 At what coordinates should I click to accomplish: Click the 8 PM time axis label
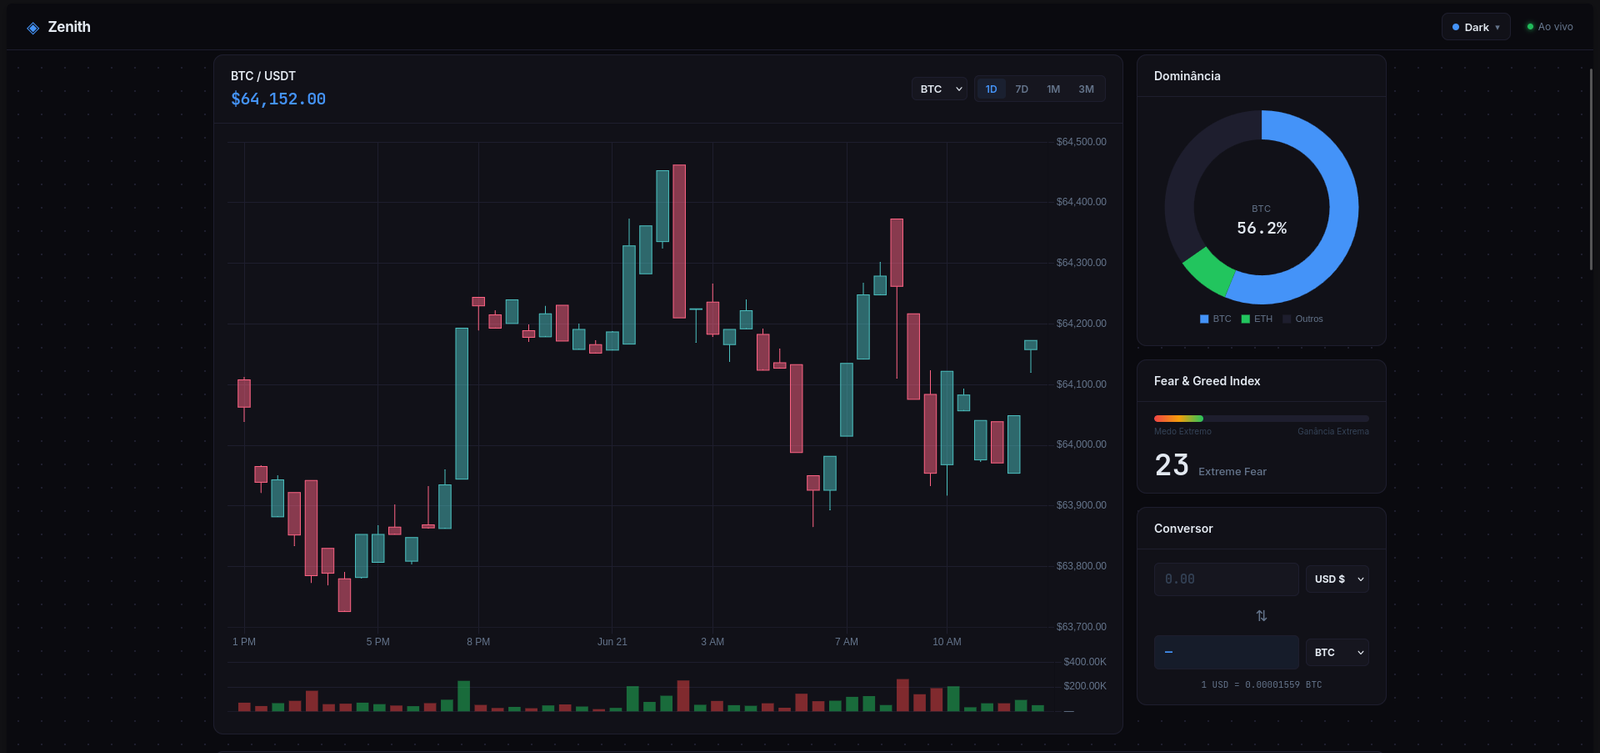click(478, 642)
